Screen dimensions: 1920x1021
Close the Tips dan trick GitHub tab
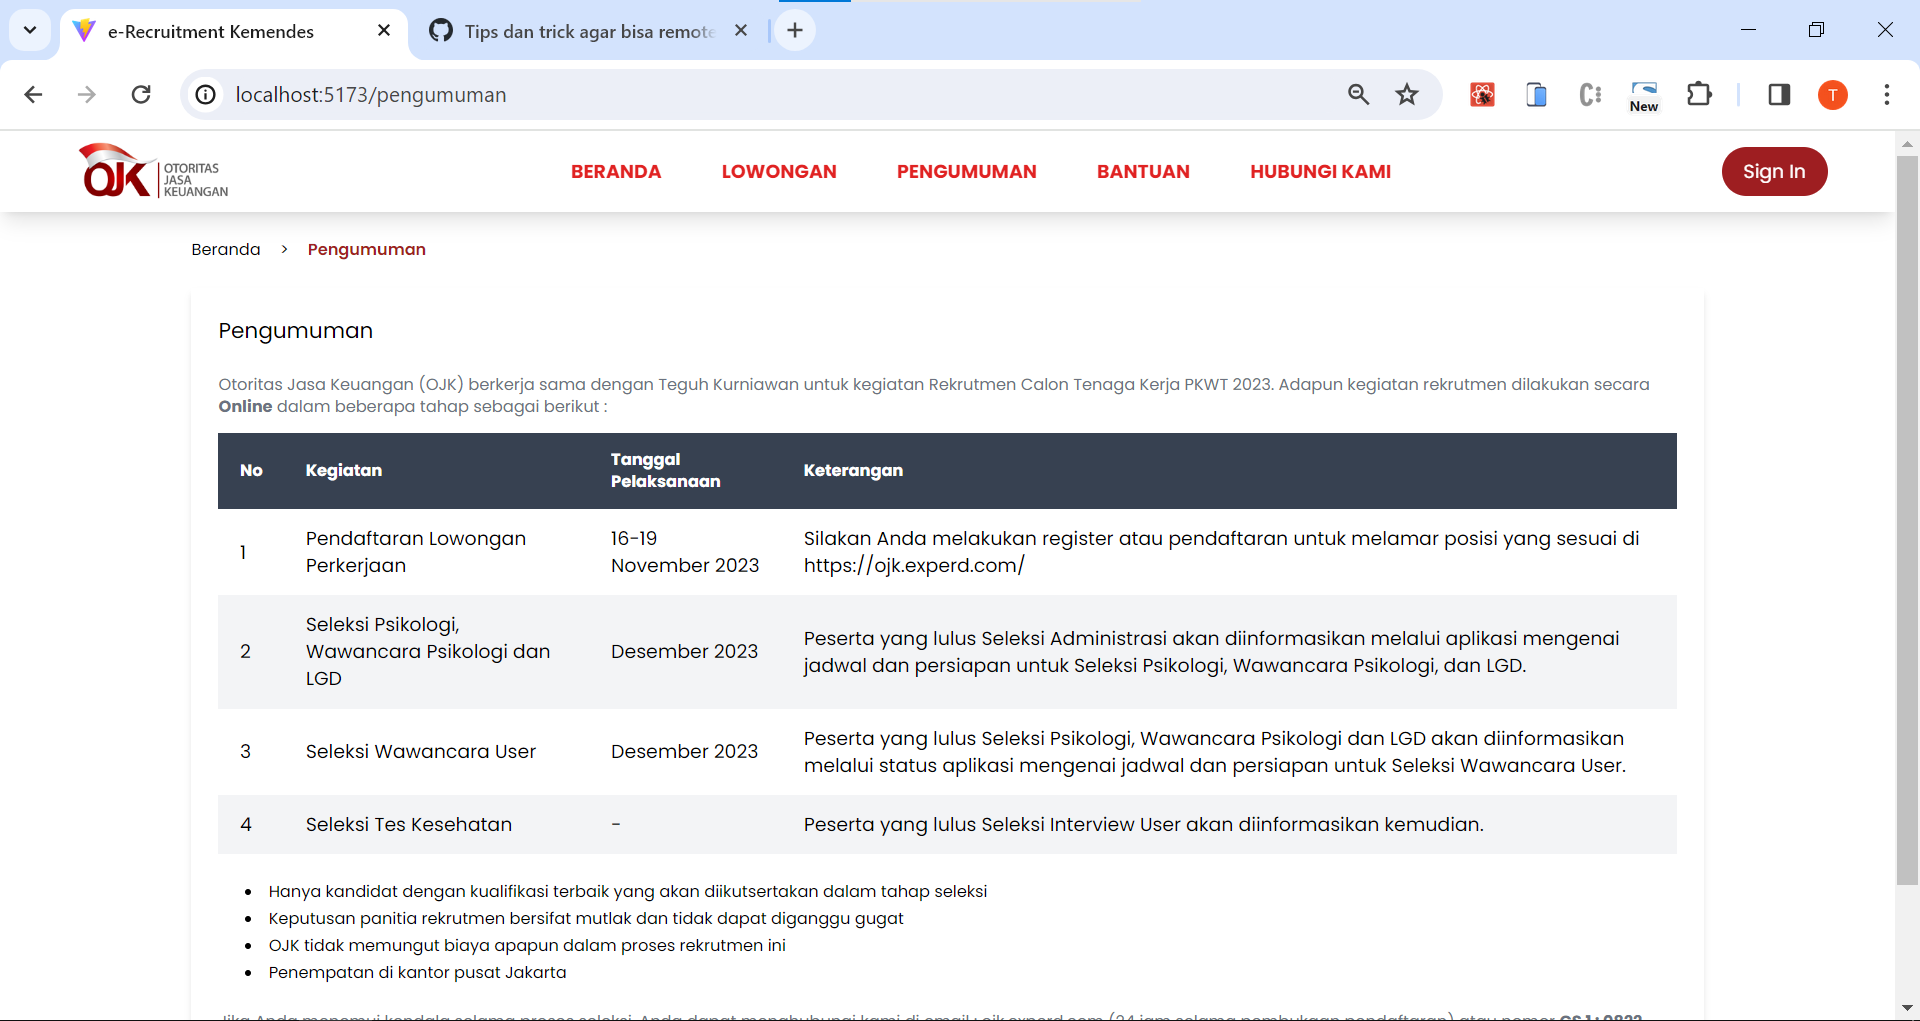click(741, 31)
